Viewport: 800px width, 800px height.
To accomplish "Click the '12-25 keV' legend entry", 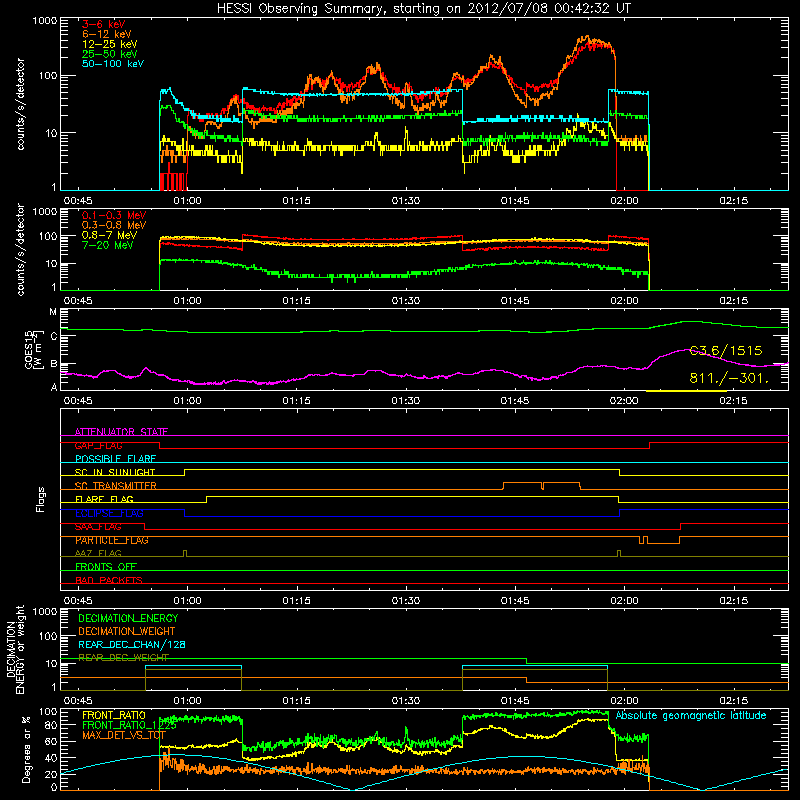I will coord(110,44).
